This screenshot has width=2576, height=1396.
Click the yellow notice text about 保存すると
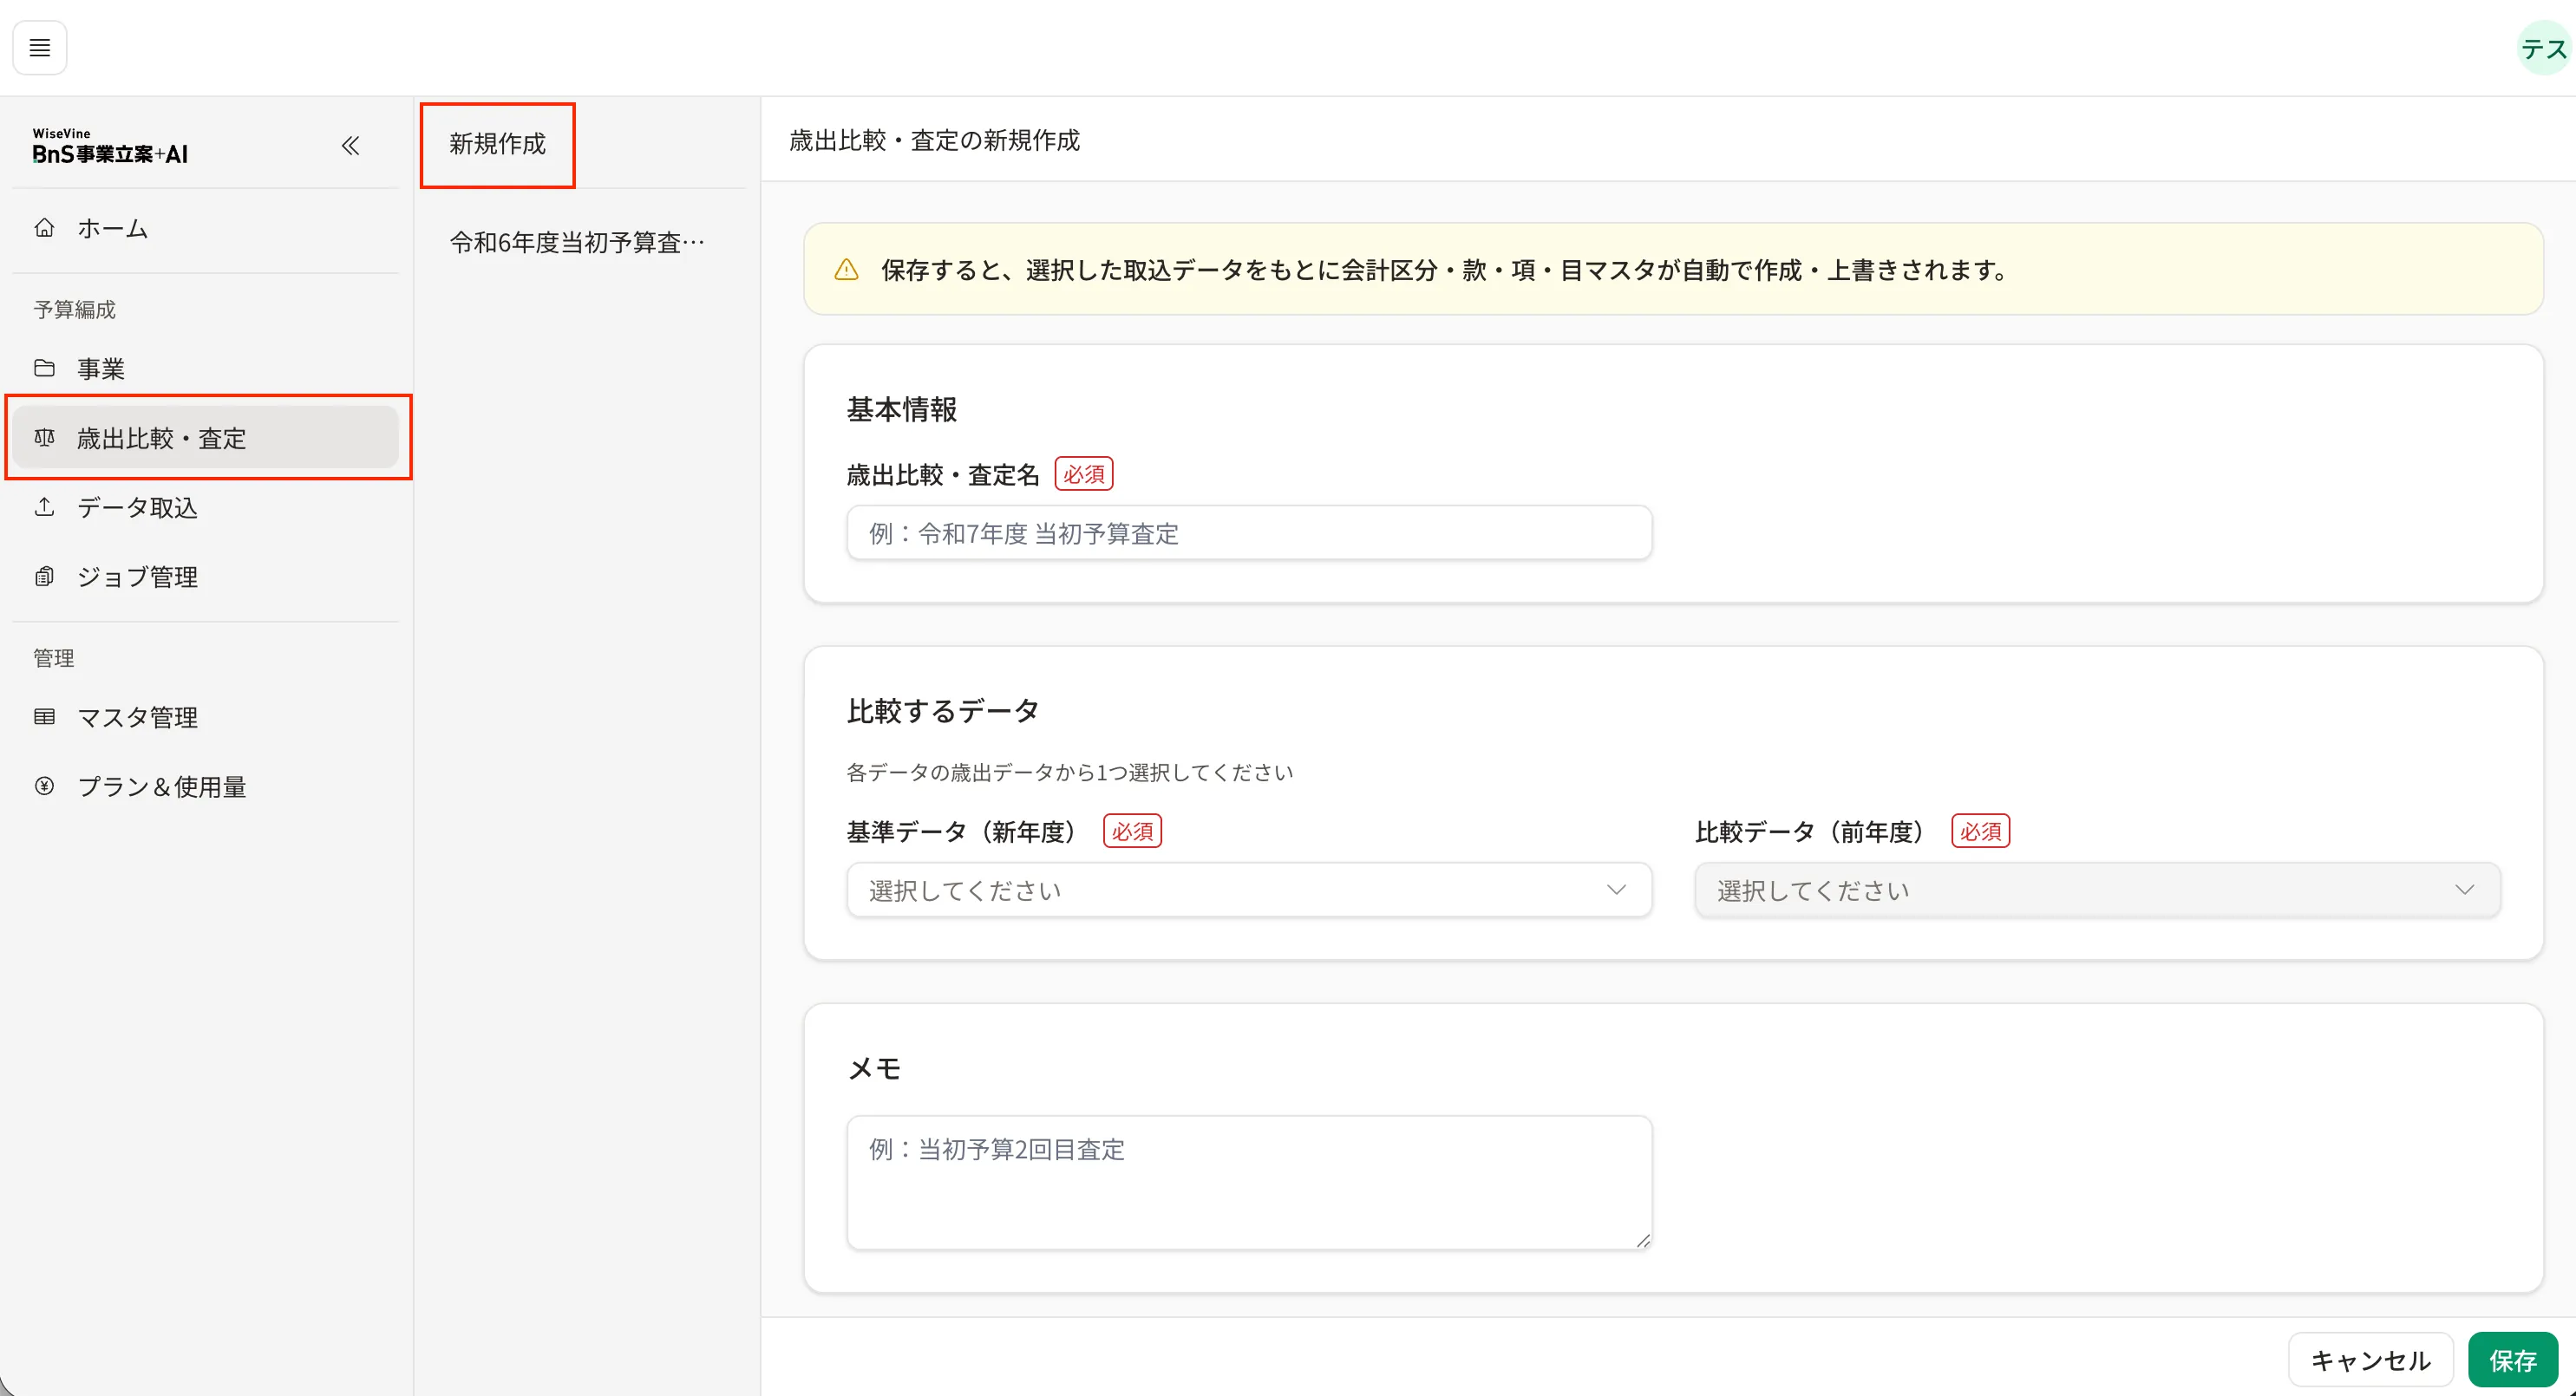(x=1446, y=270)
